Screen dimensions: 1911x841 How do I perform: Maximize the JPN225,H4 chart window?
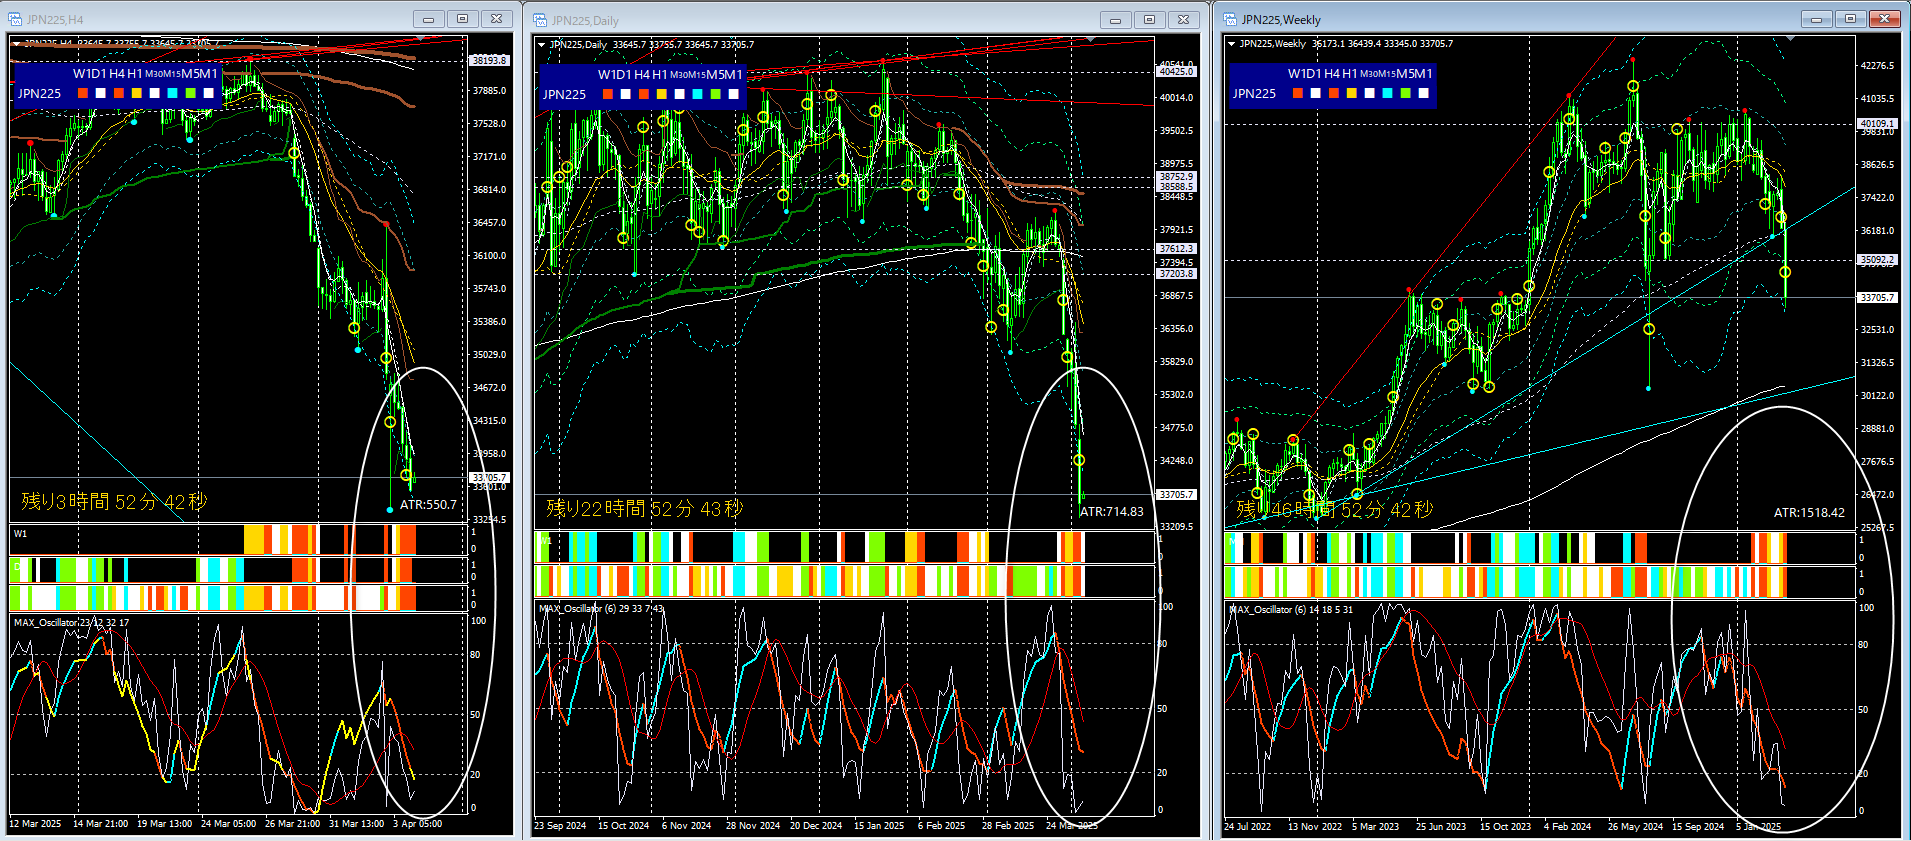point(462,19)
